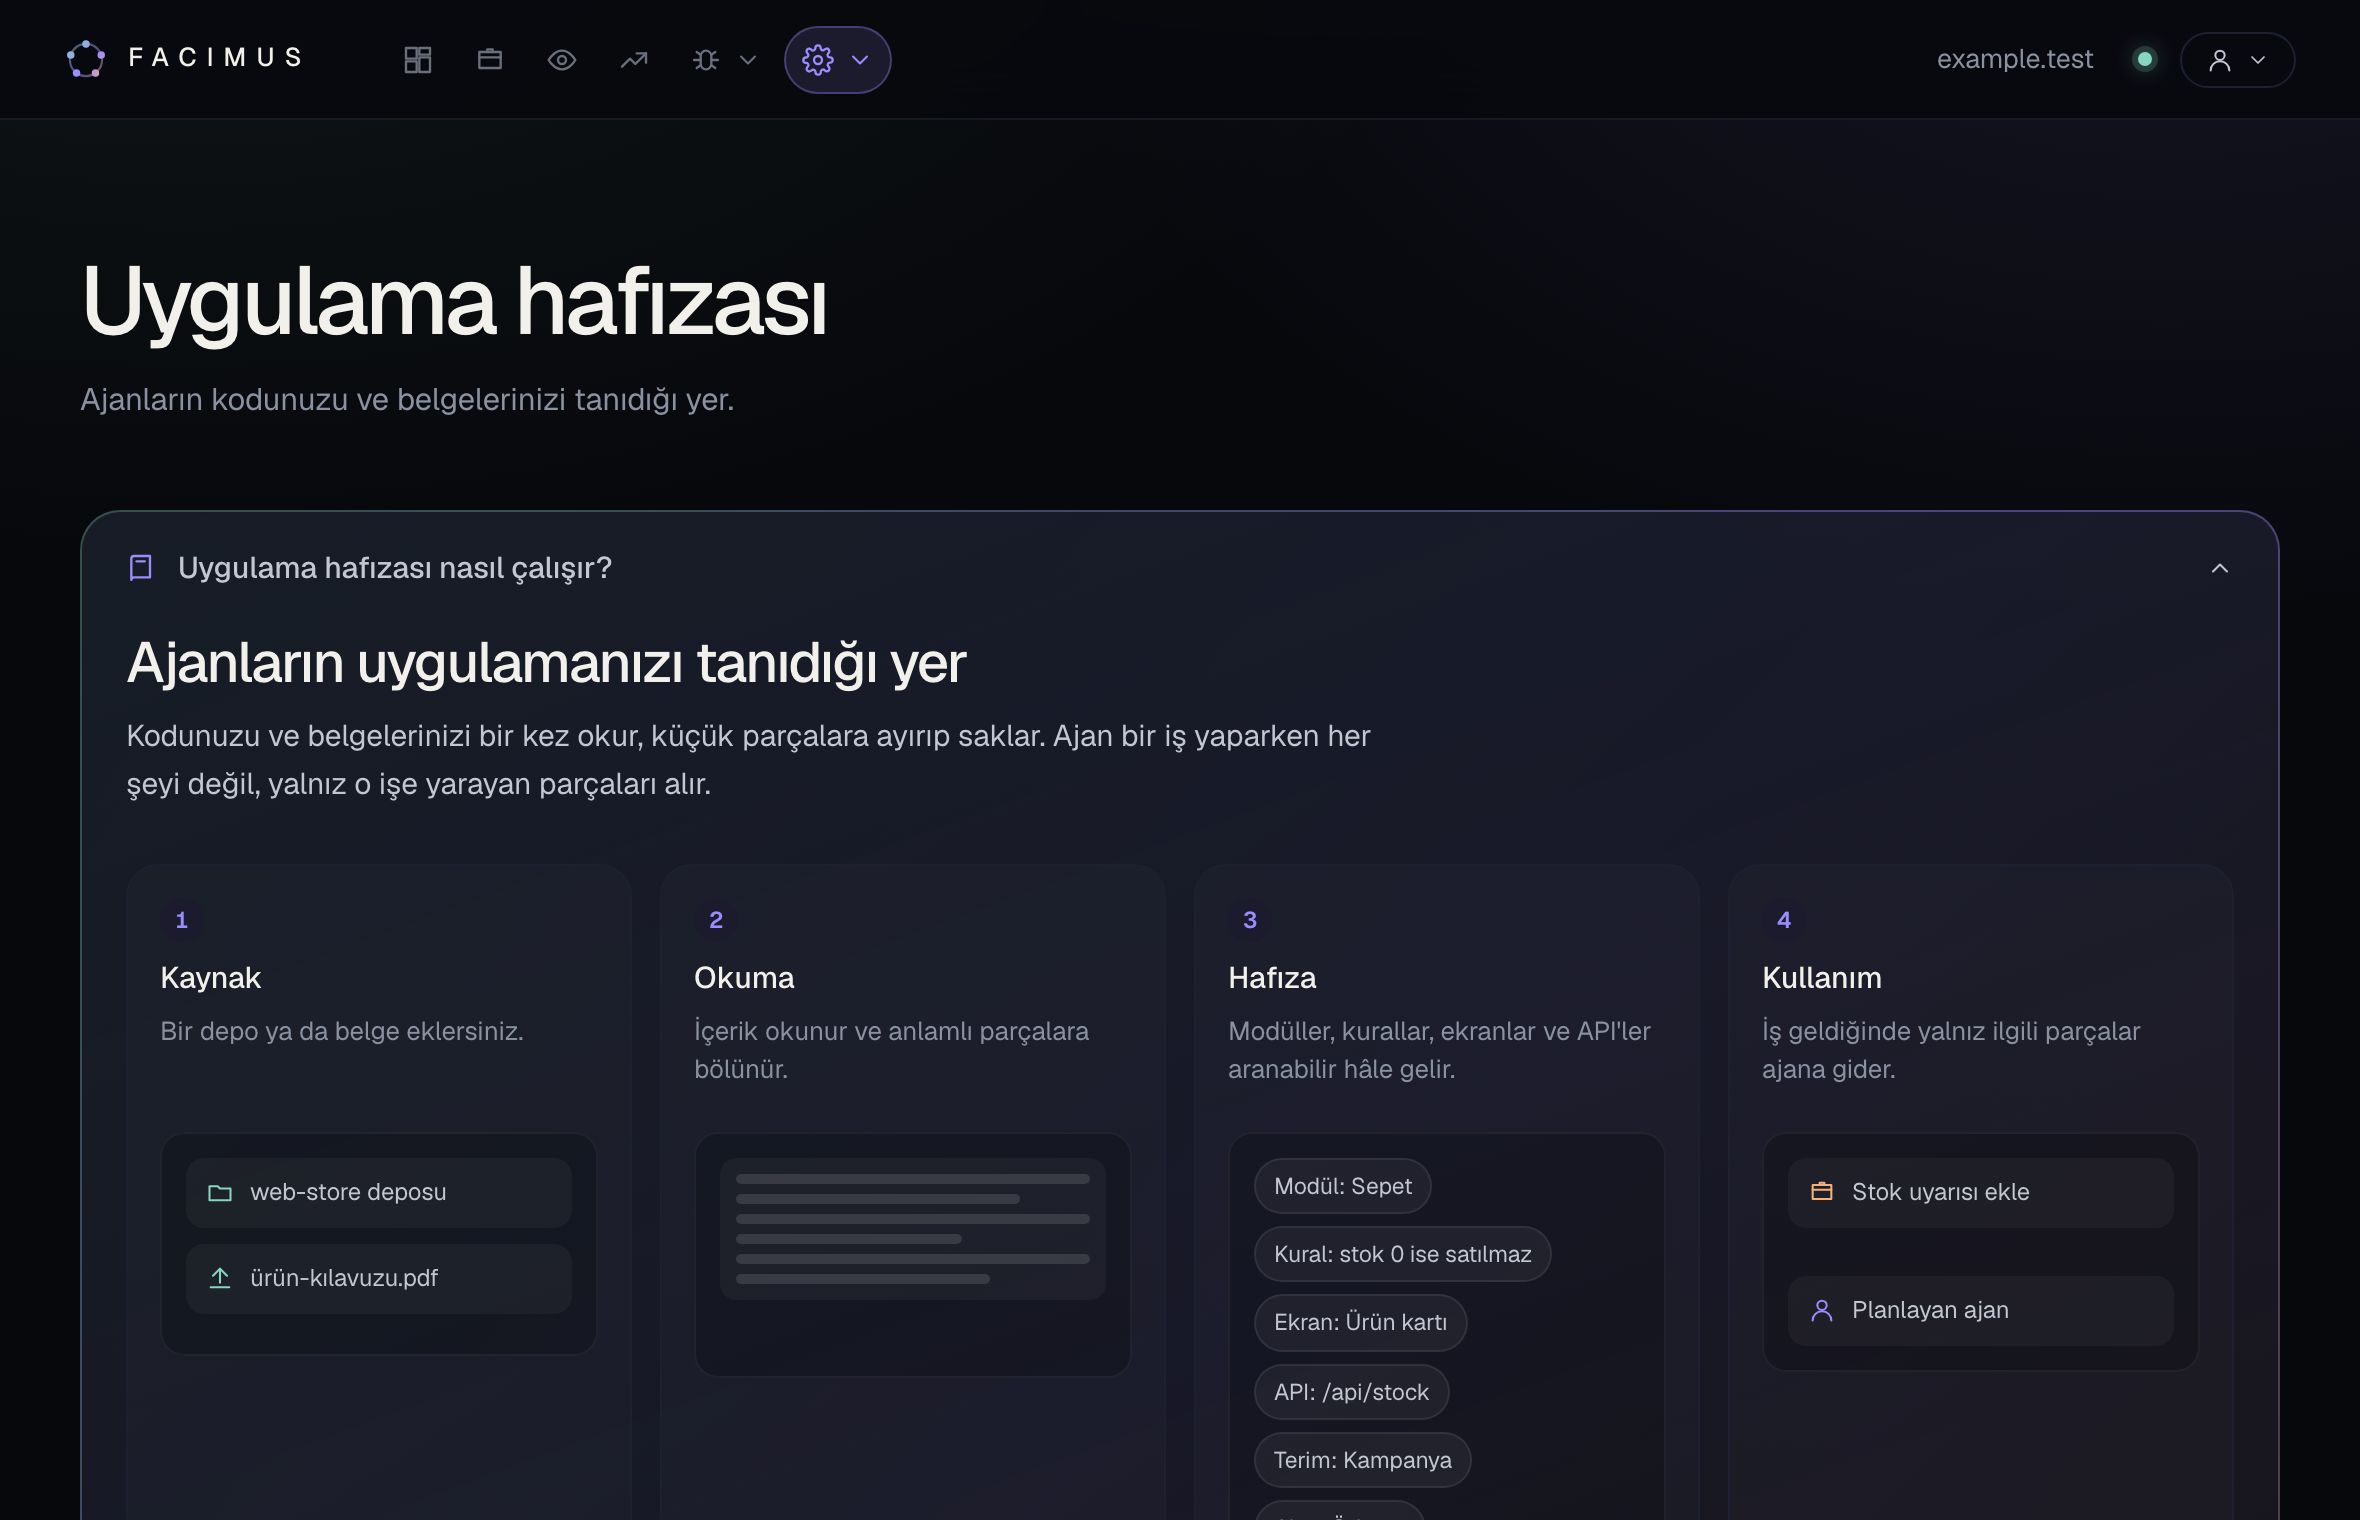2360x1520 pixels.
Task: Click the green status indicator dot
Action: coord(2144,59)
